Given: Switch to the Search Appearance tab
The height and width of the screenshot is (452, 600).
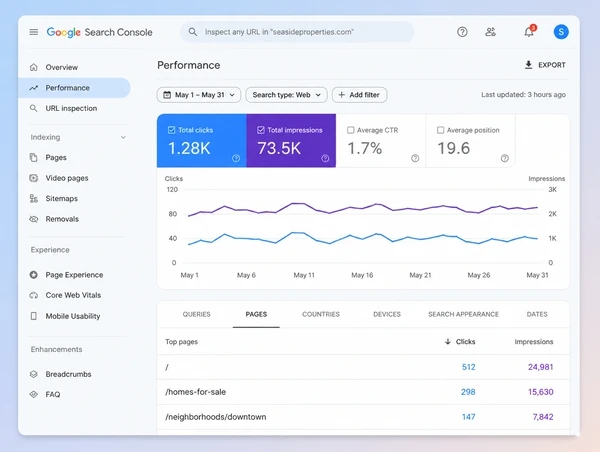Looking at the screenshot, I should pyautogui.click(x=463, y=314).
